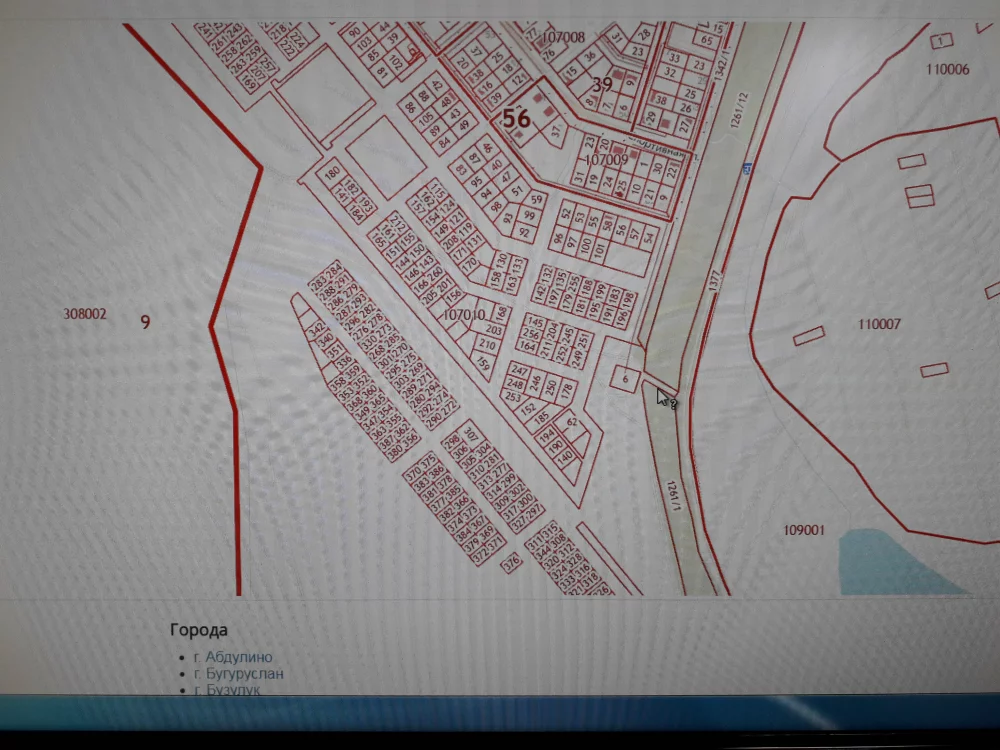The width and height of the screenshot is (1000, 750).
Task: Select parcel 210 in block 107010
Action: click(x=488, y=344)
